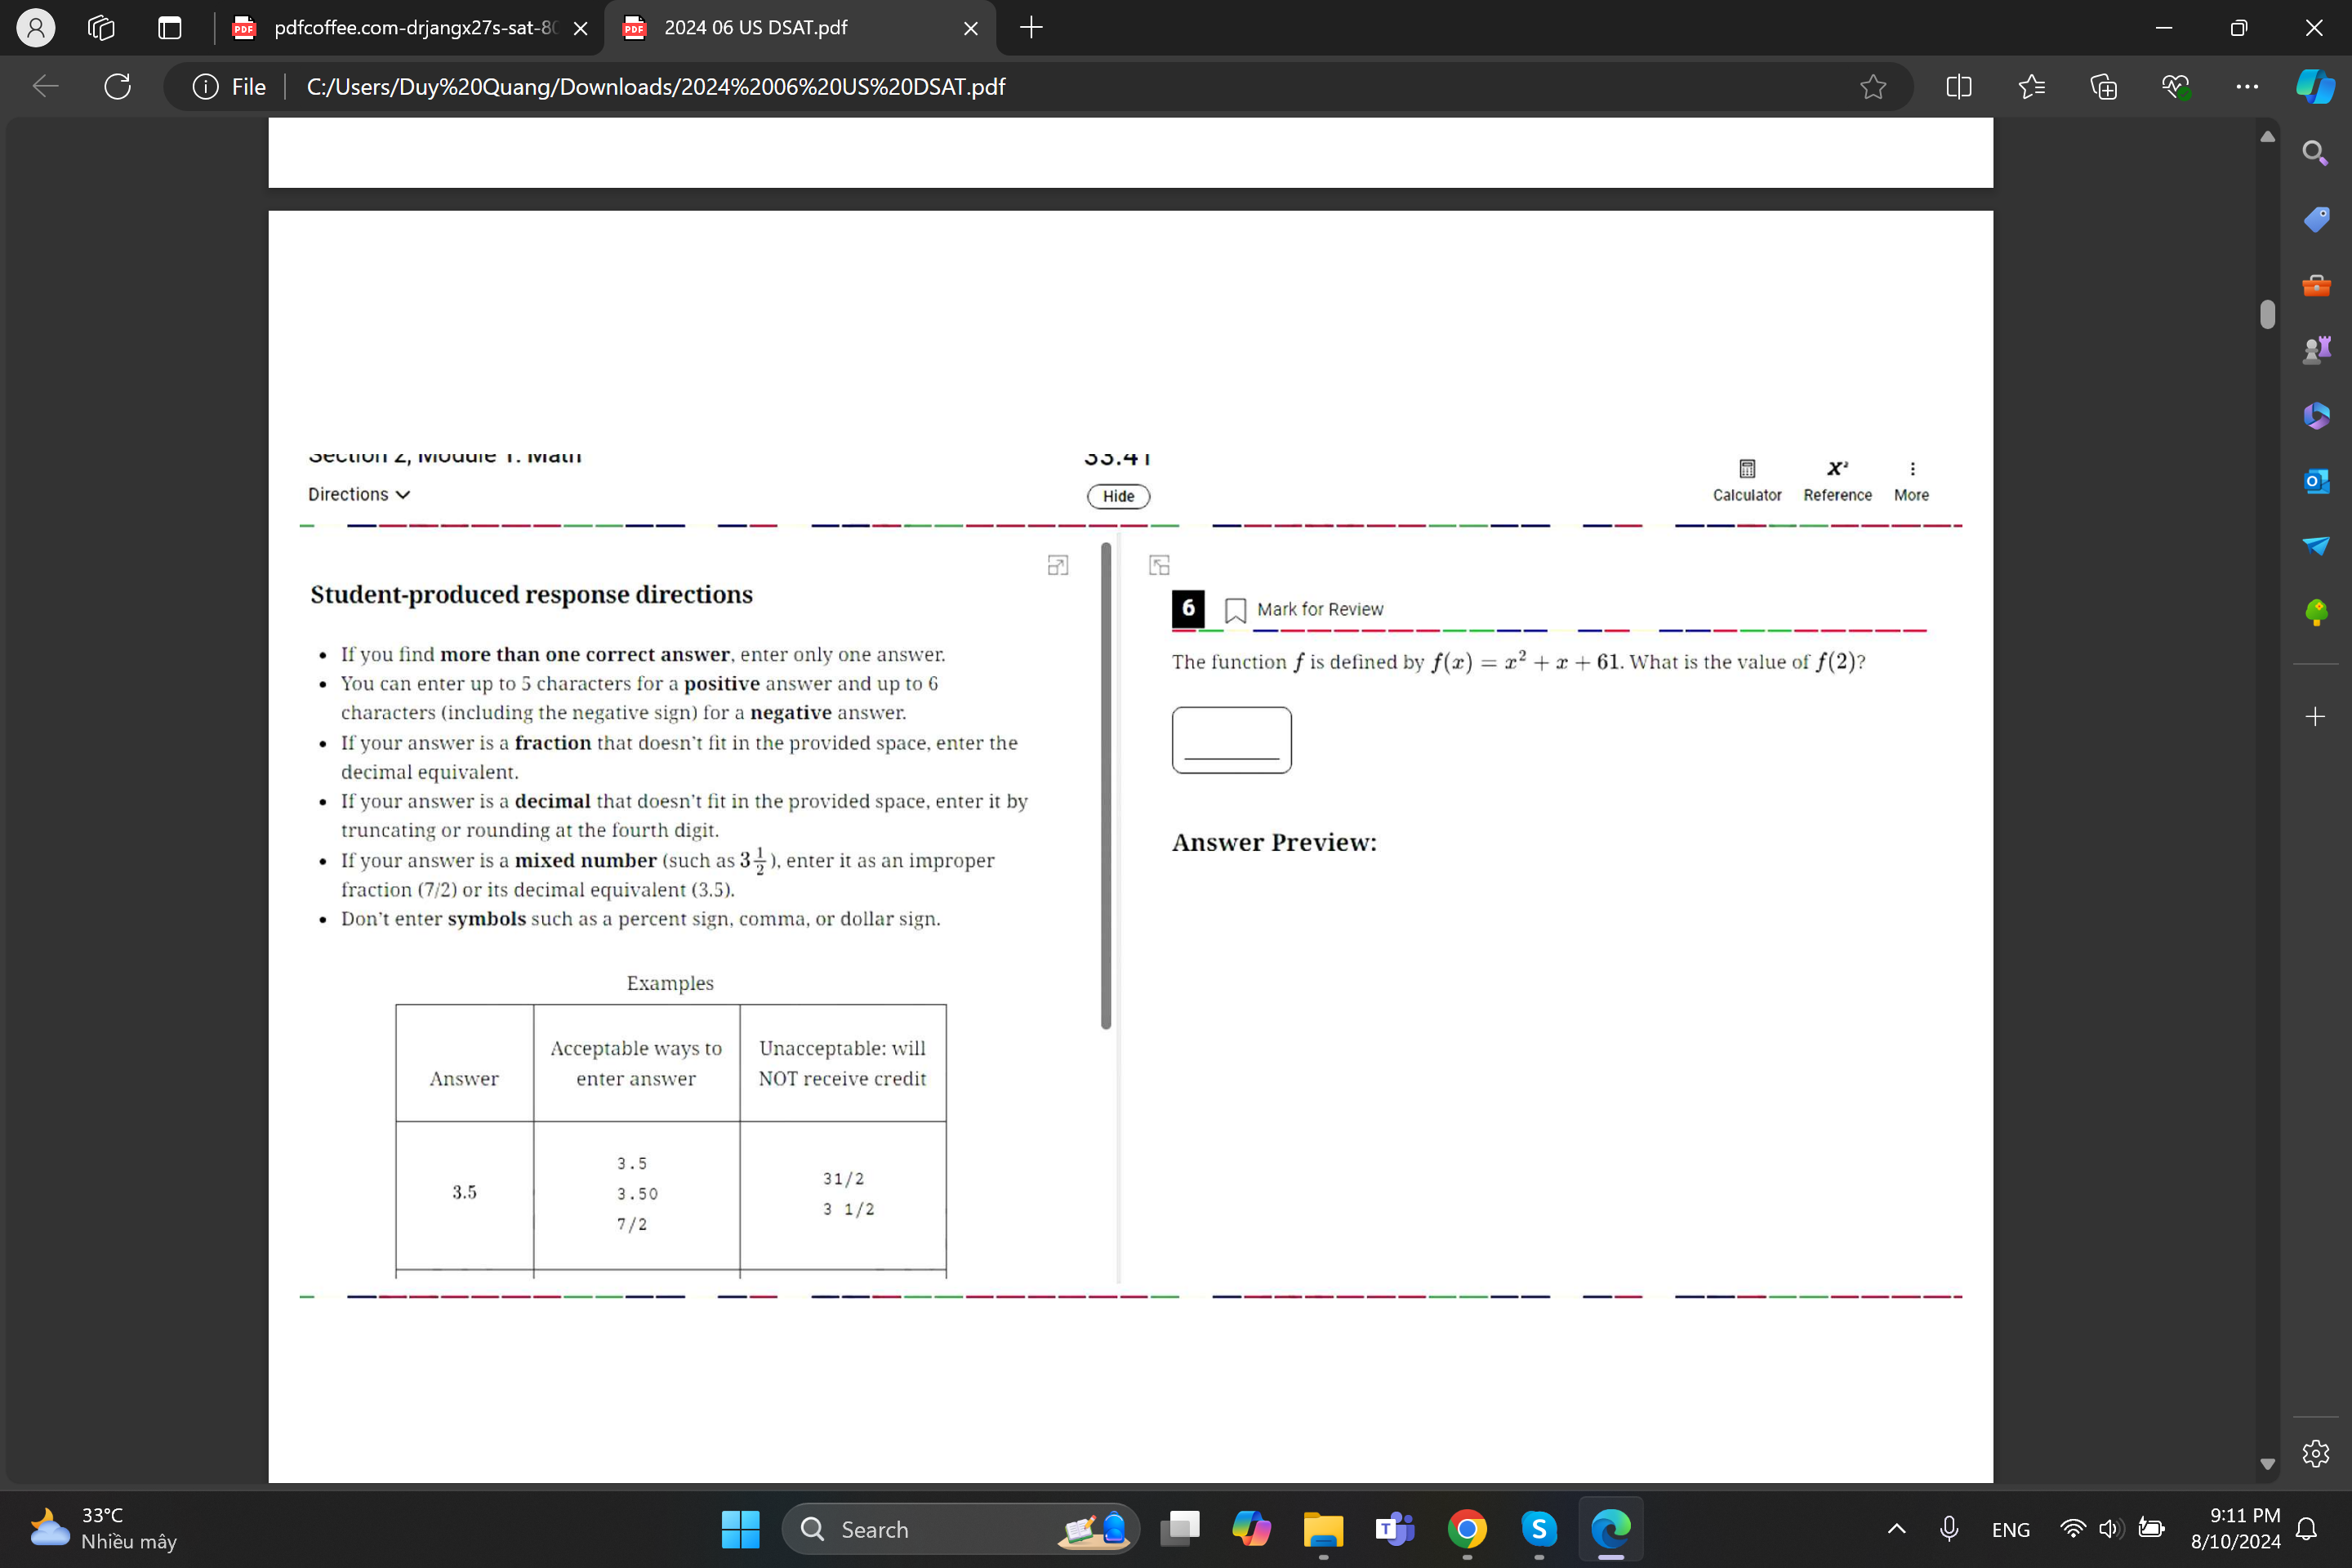Expand the left directions pane
This screenshot has height=1568, width=2352.
pos(1057,566)
